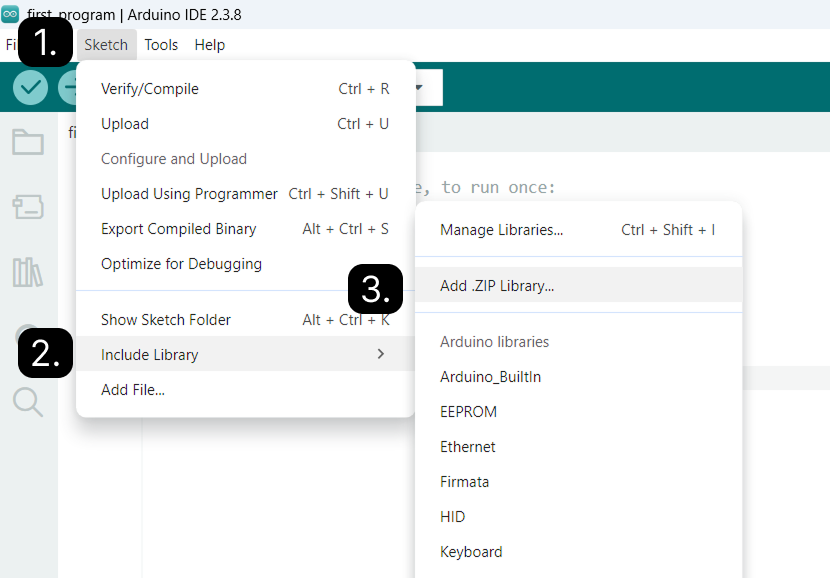830x578 pixels.
Task: Open the Help menu
Action: pos(210,45)
